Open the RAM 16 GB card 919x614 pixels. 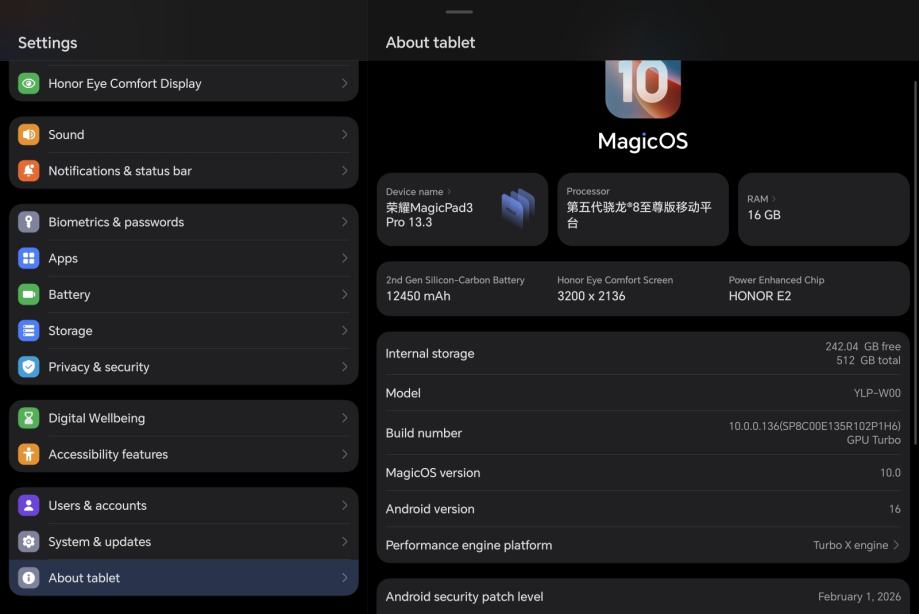click(823, 209)
